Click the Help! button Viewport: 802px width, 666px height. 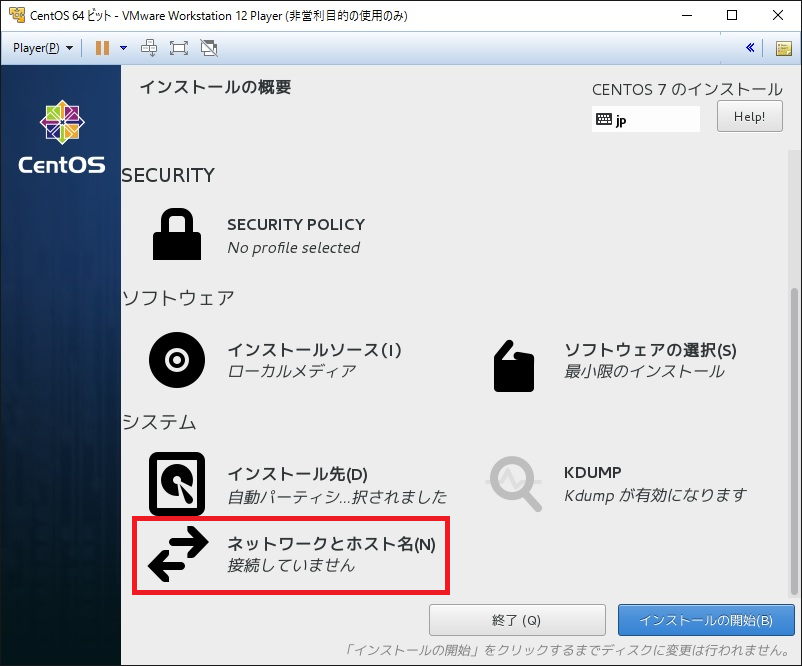(x=749, y=116)
